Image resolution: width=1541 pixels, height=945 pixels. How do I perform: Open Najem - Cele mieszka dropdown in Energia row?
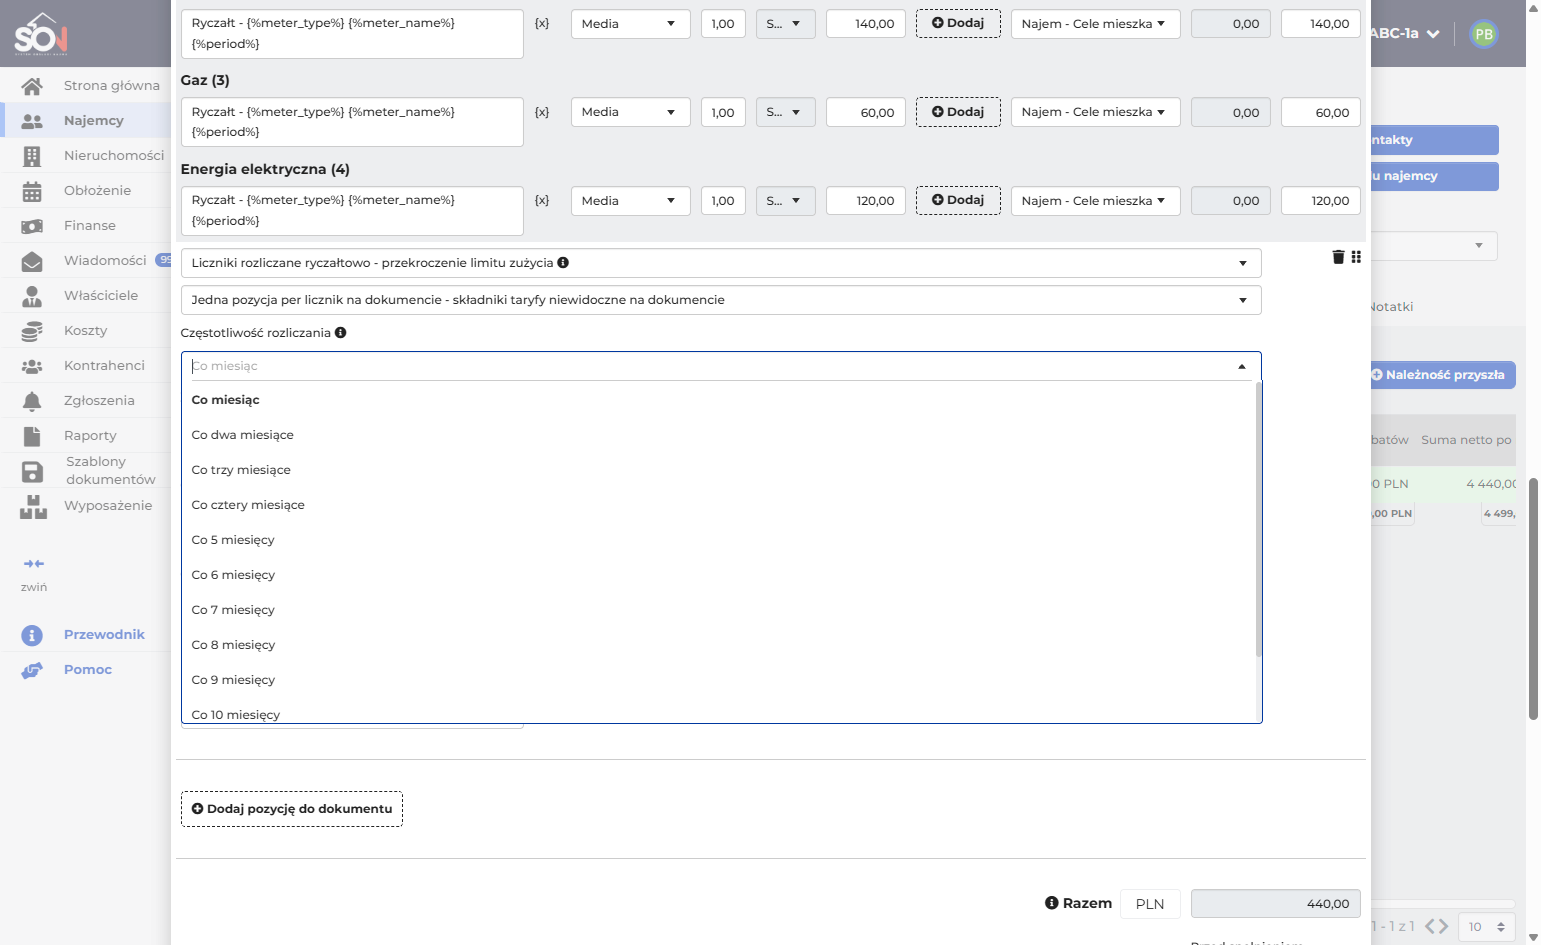pos(1096,201)
